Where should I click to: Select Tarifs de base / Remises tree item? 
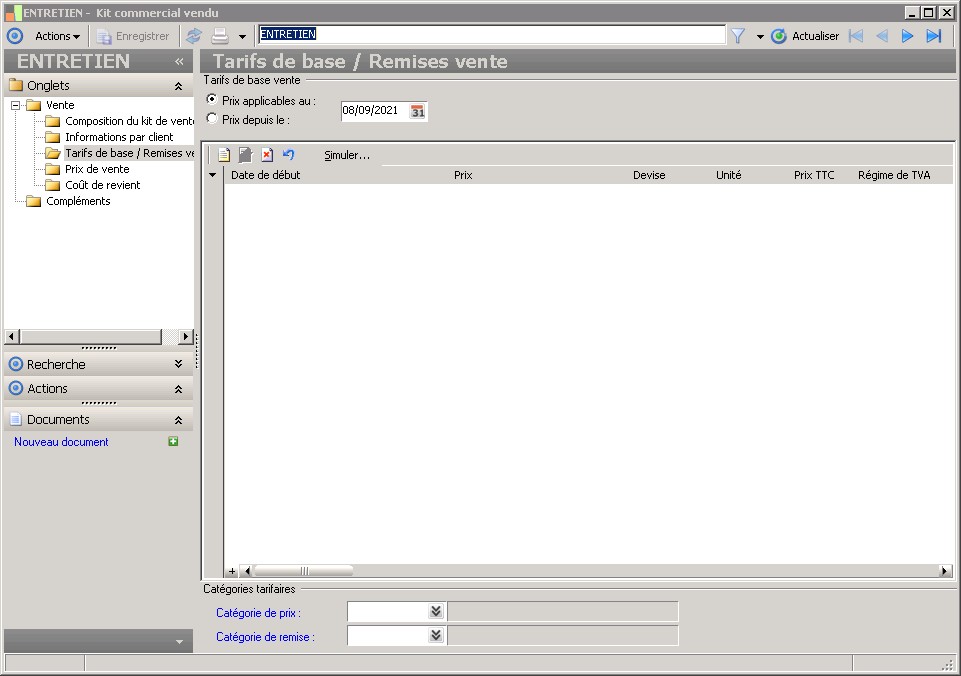(129, 153)
